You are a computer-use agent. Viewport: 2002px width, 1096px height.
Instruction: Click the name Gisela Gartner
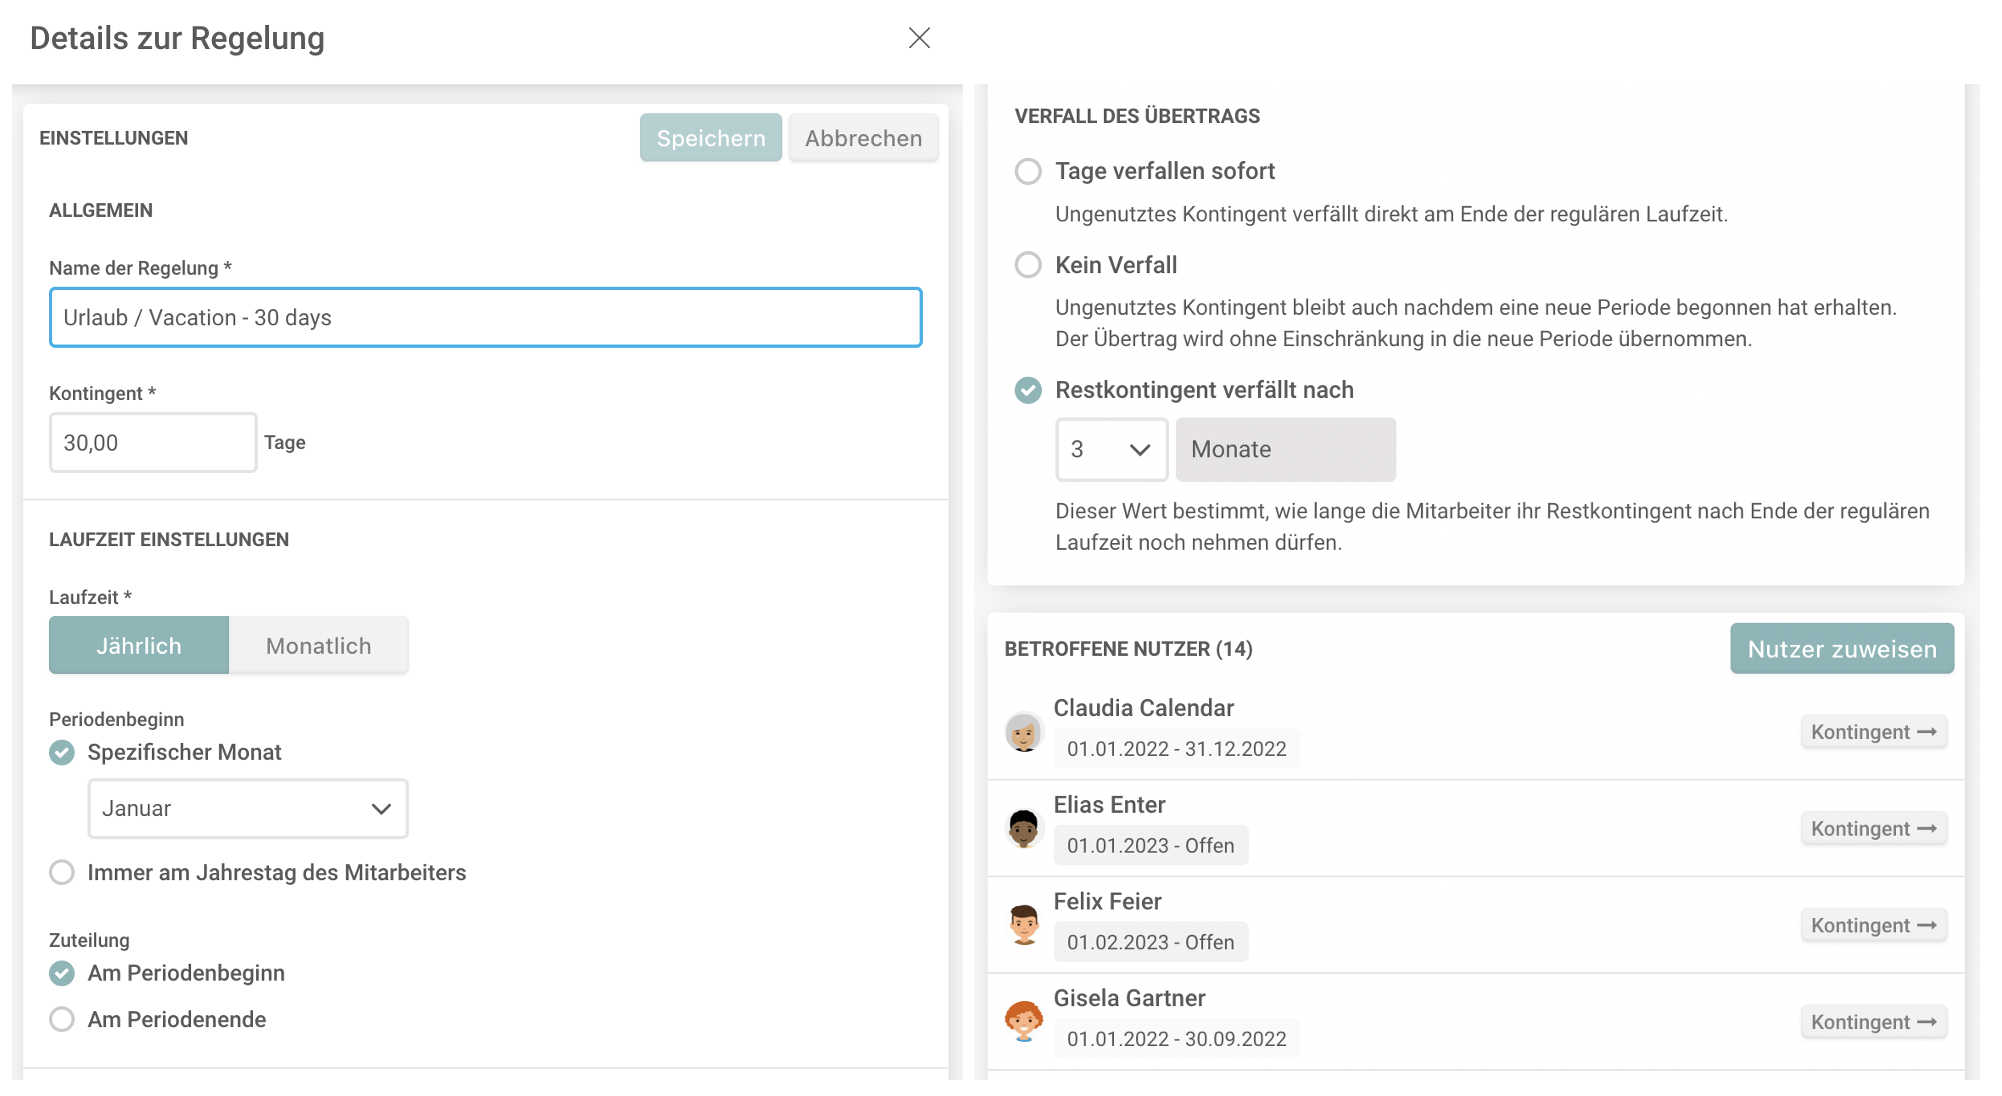tap(1130, 998)
